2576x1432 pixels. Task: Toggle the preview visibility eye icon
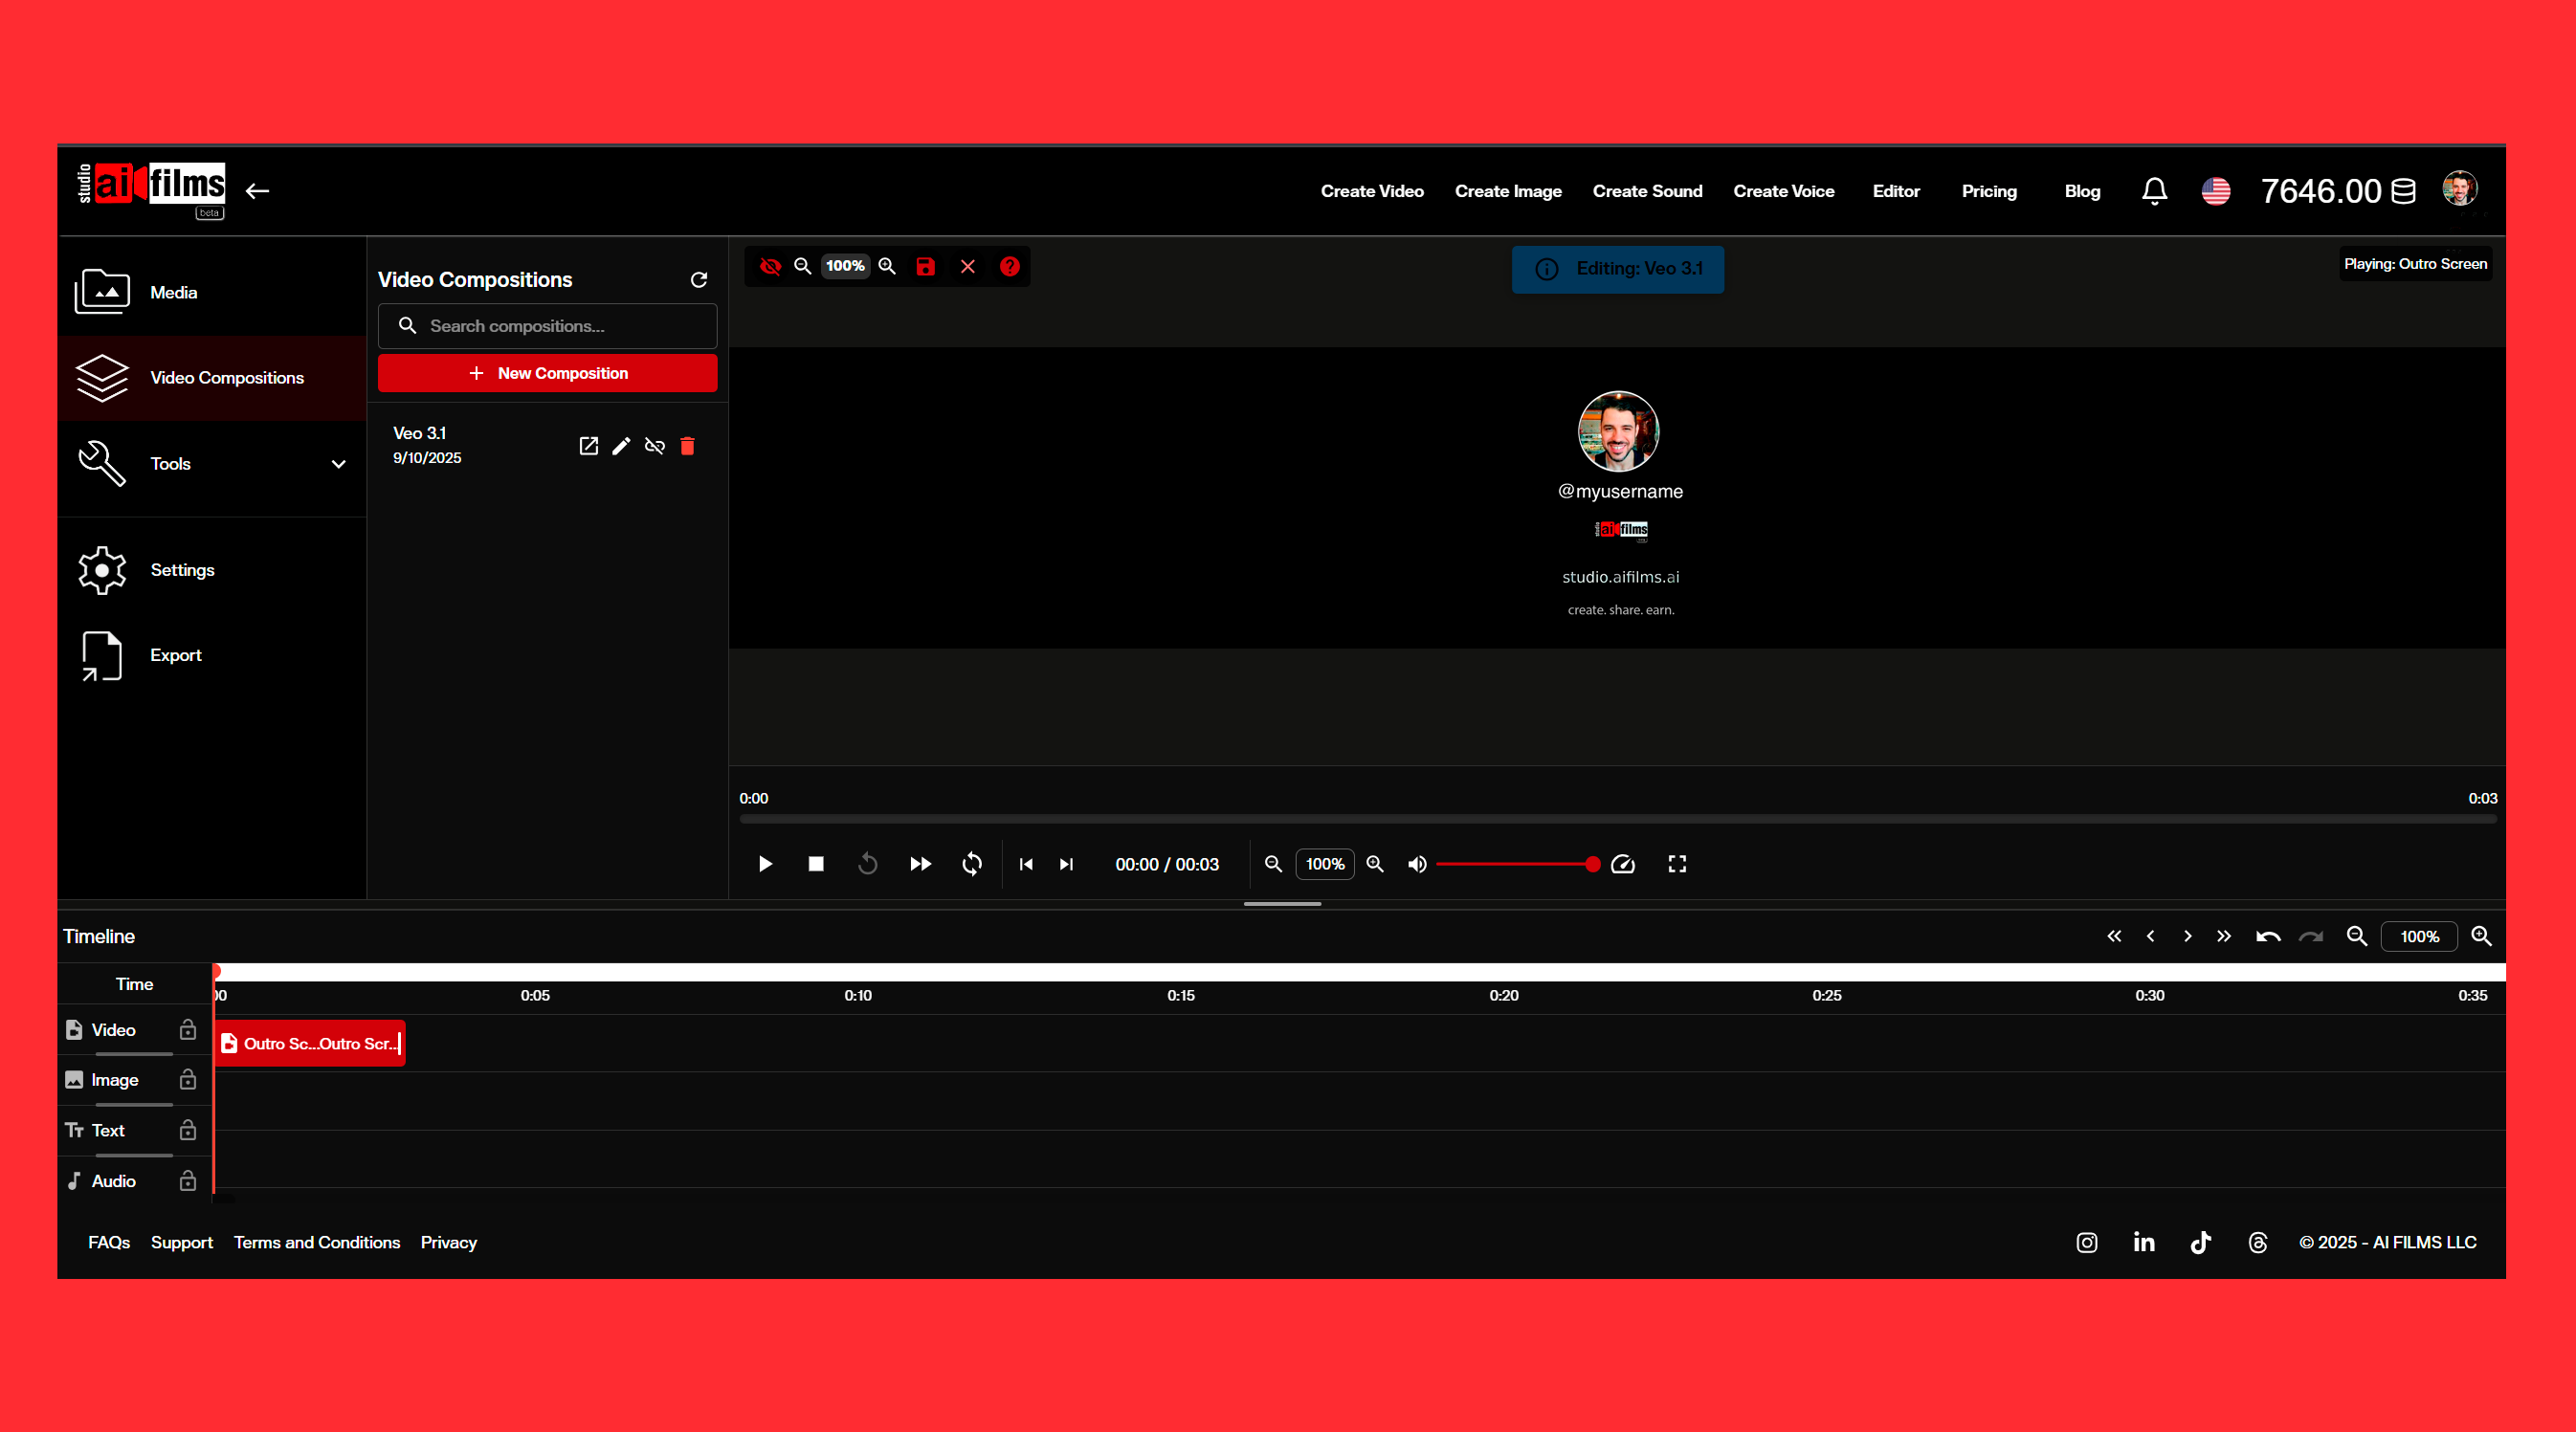(x=770, y=266)
